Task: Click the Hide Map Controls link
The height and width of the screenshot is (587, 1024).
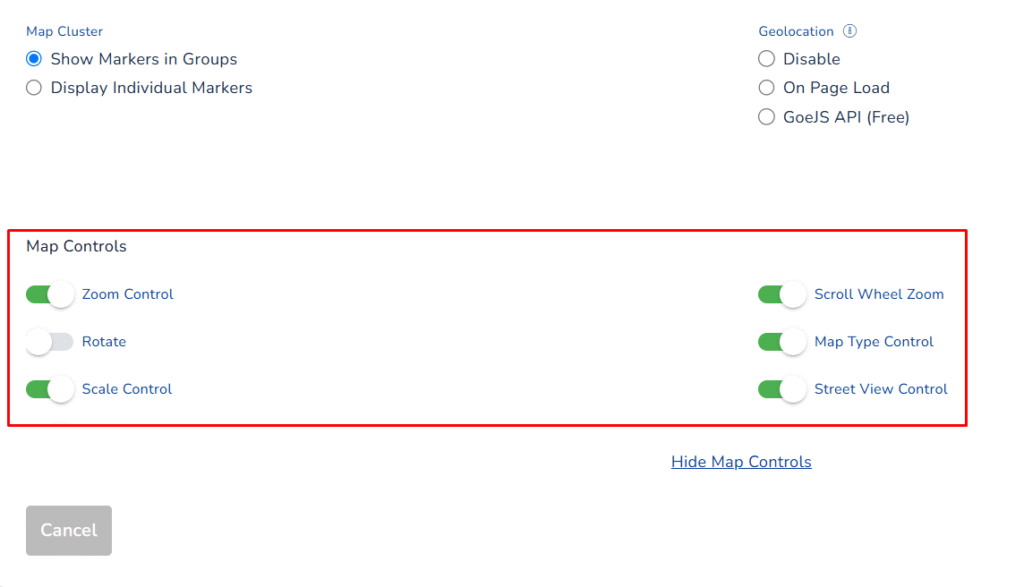Action: click(741, 461)
